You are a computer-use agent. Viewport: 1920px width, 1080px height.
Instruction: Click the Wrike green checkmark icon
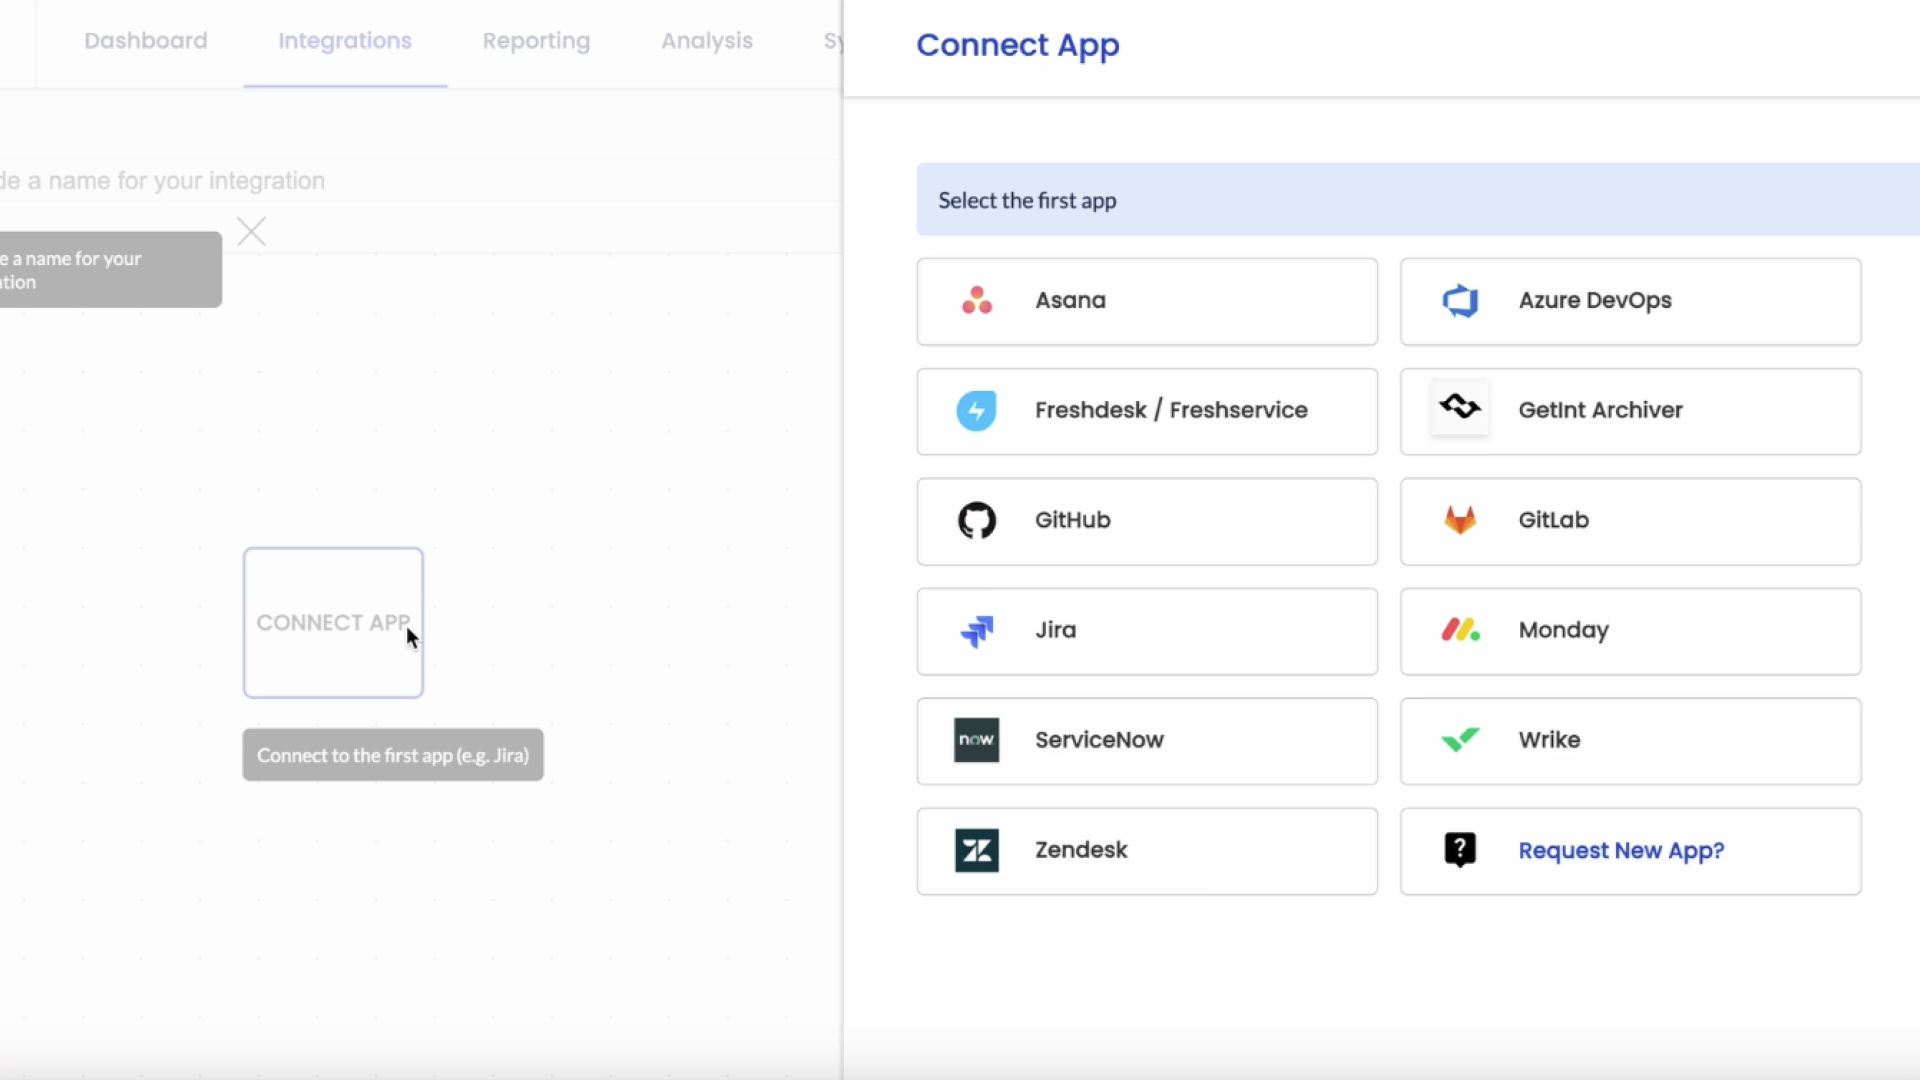tap(1460, 740)
